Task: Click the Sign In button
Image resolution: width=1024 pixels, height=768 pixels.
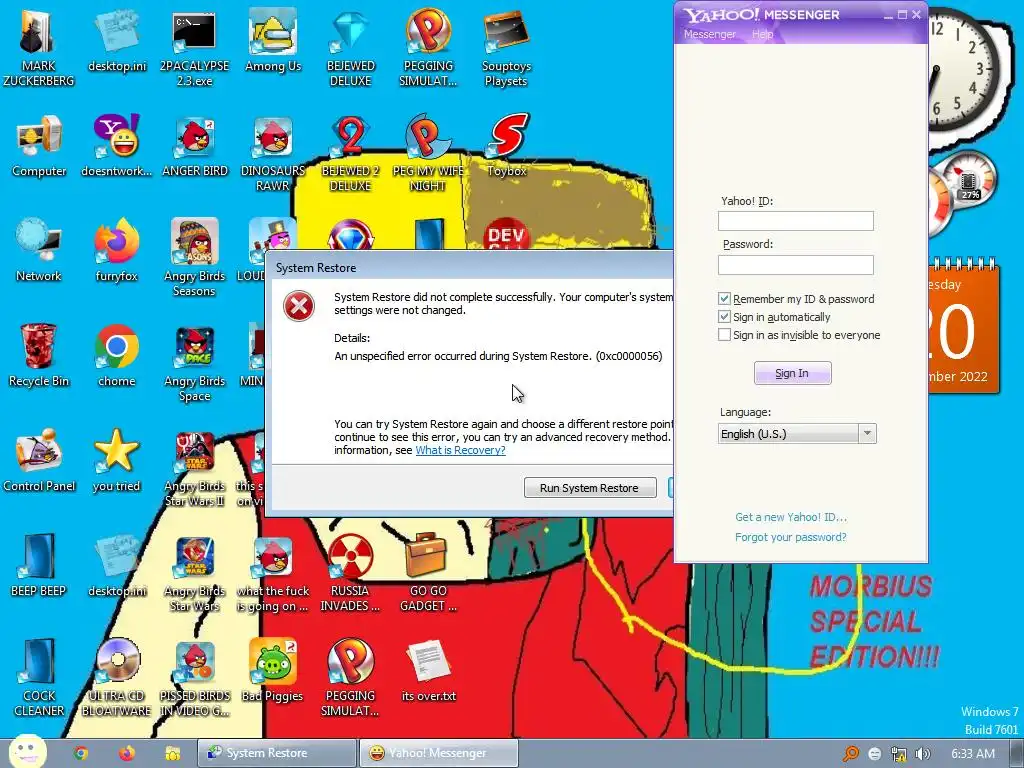Action: click(792, 373)
